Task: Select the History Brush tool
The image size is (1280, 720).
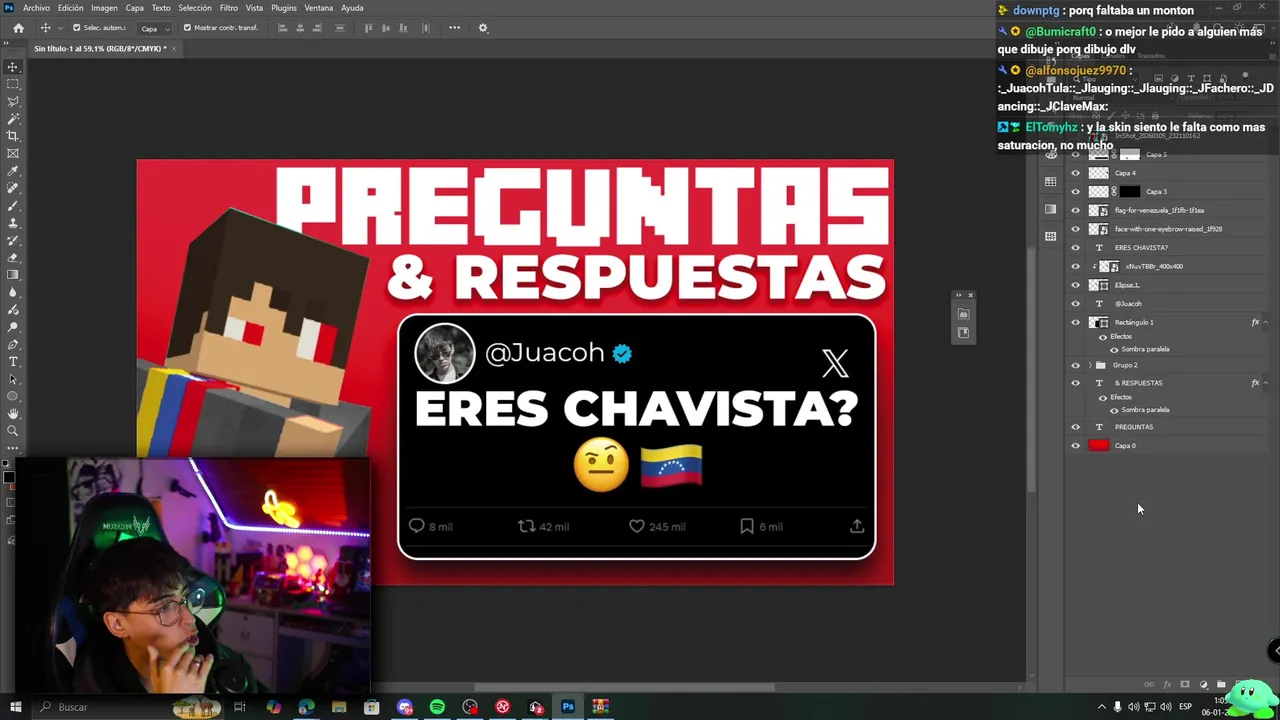Action: tap(13, 240)
